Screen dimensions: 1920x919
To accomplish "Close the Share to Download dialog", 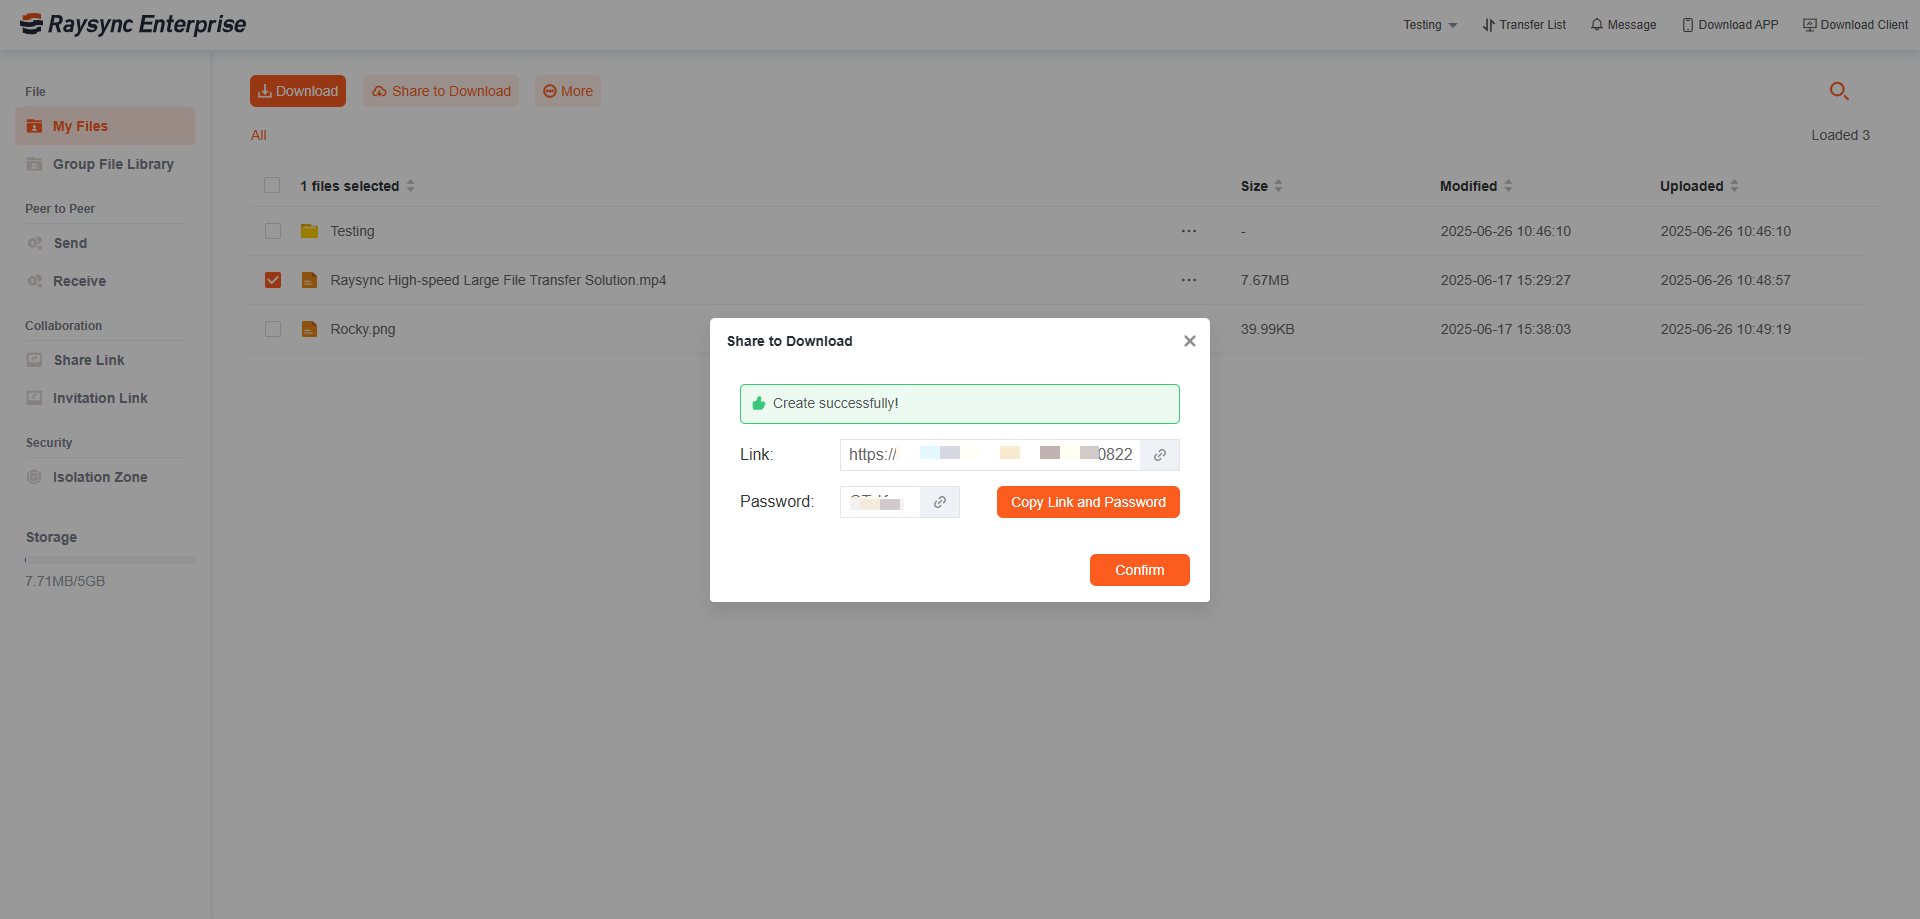I will click(x=1190, y=341).
